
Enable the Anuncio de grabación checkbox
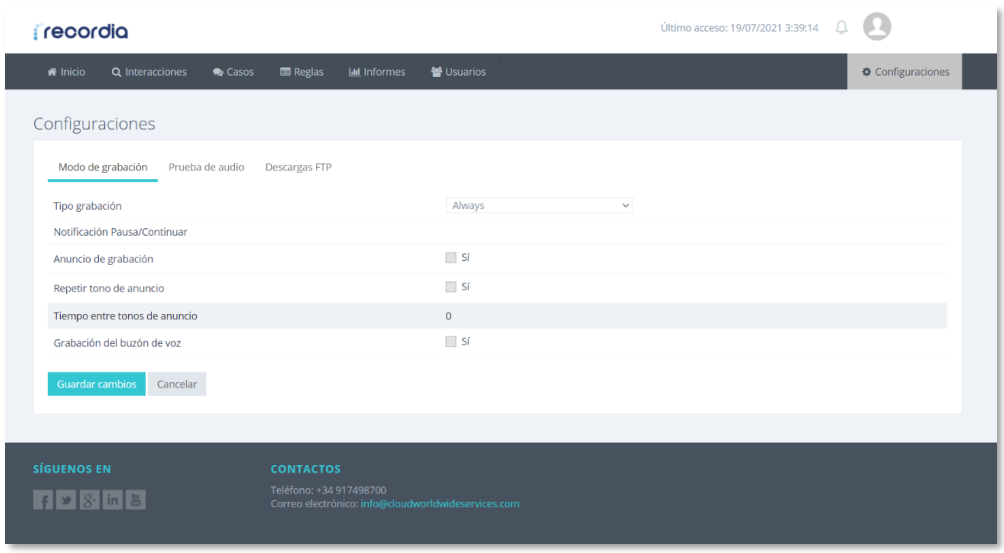pos(451,257)
